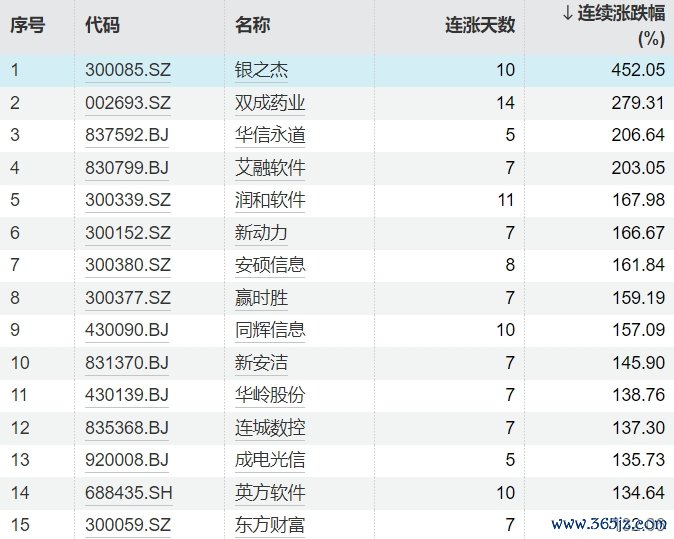Screen dimensions: 674x539
Task: Select row number 9
Action: click(x=15, y=330)
